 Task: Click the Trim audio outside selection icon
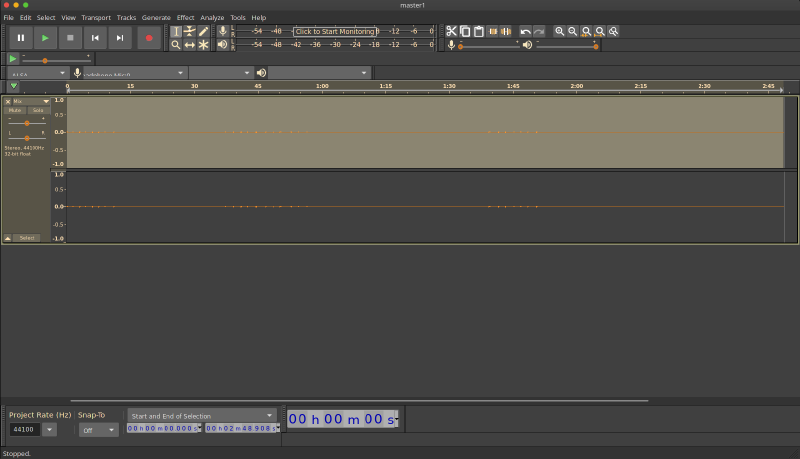point(492,31)
